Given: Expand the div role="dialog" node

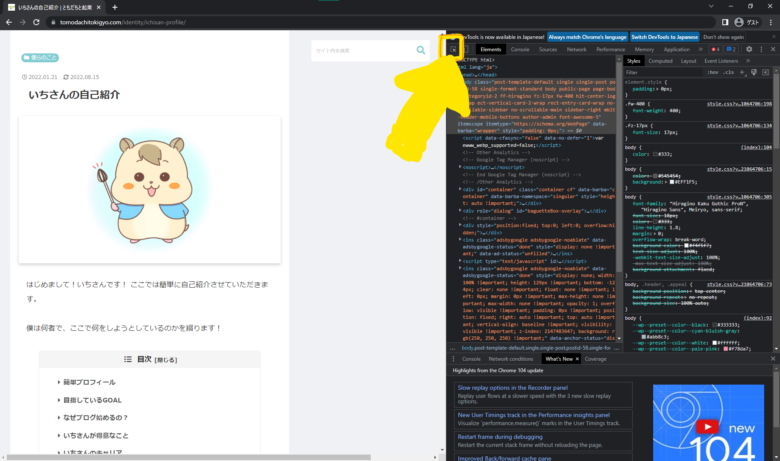Looking at the screenshot, I should pyautogui.click(x=460, y=210).
